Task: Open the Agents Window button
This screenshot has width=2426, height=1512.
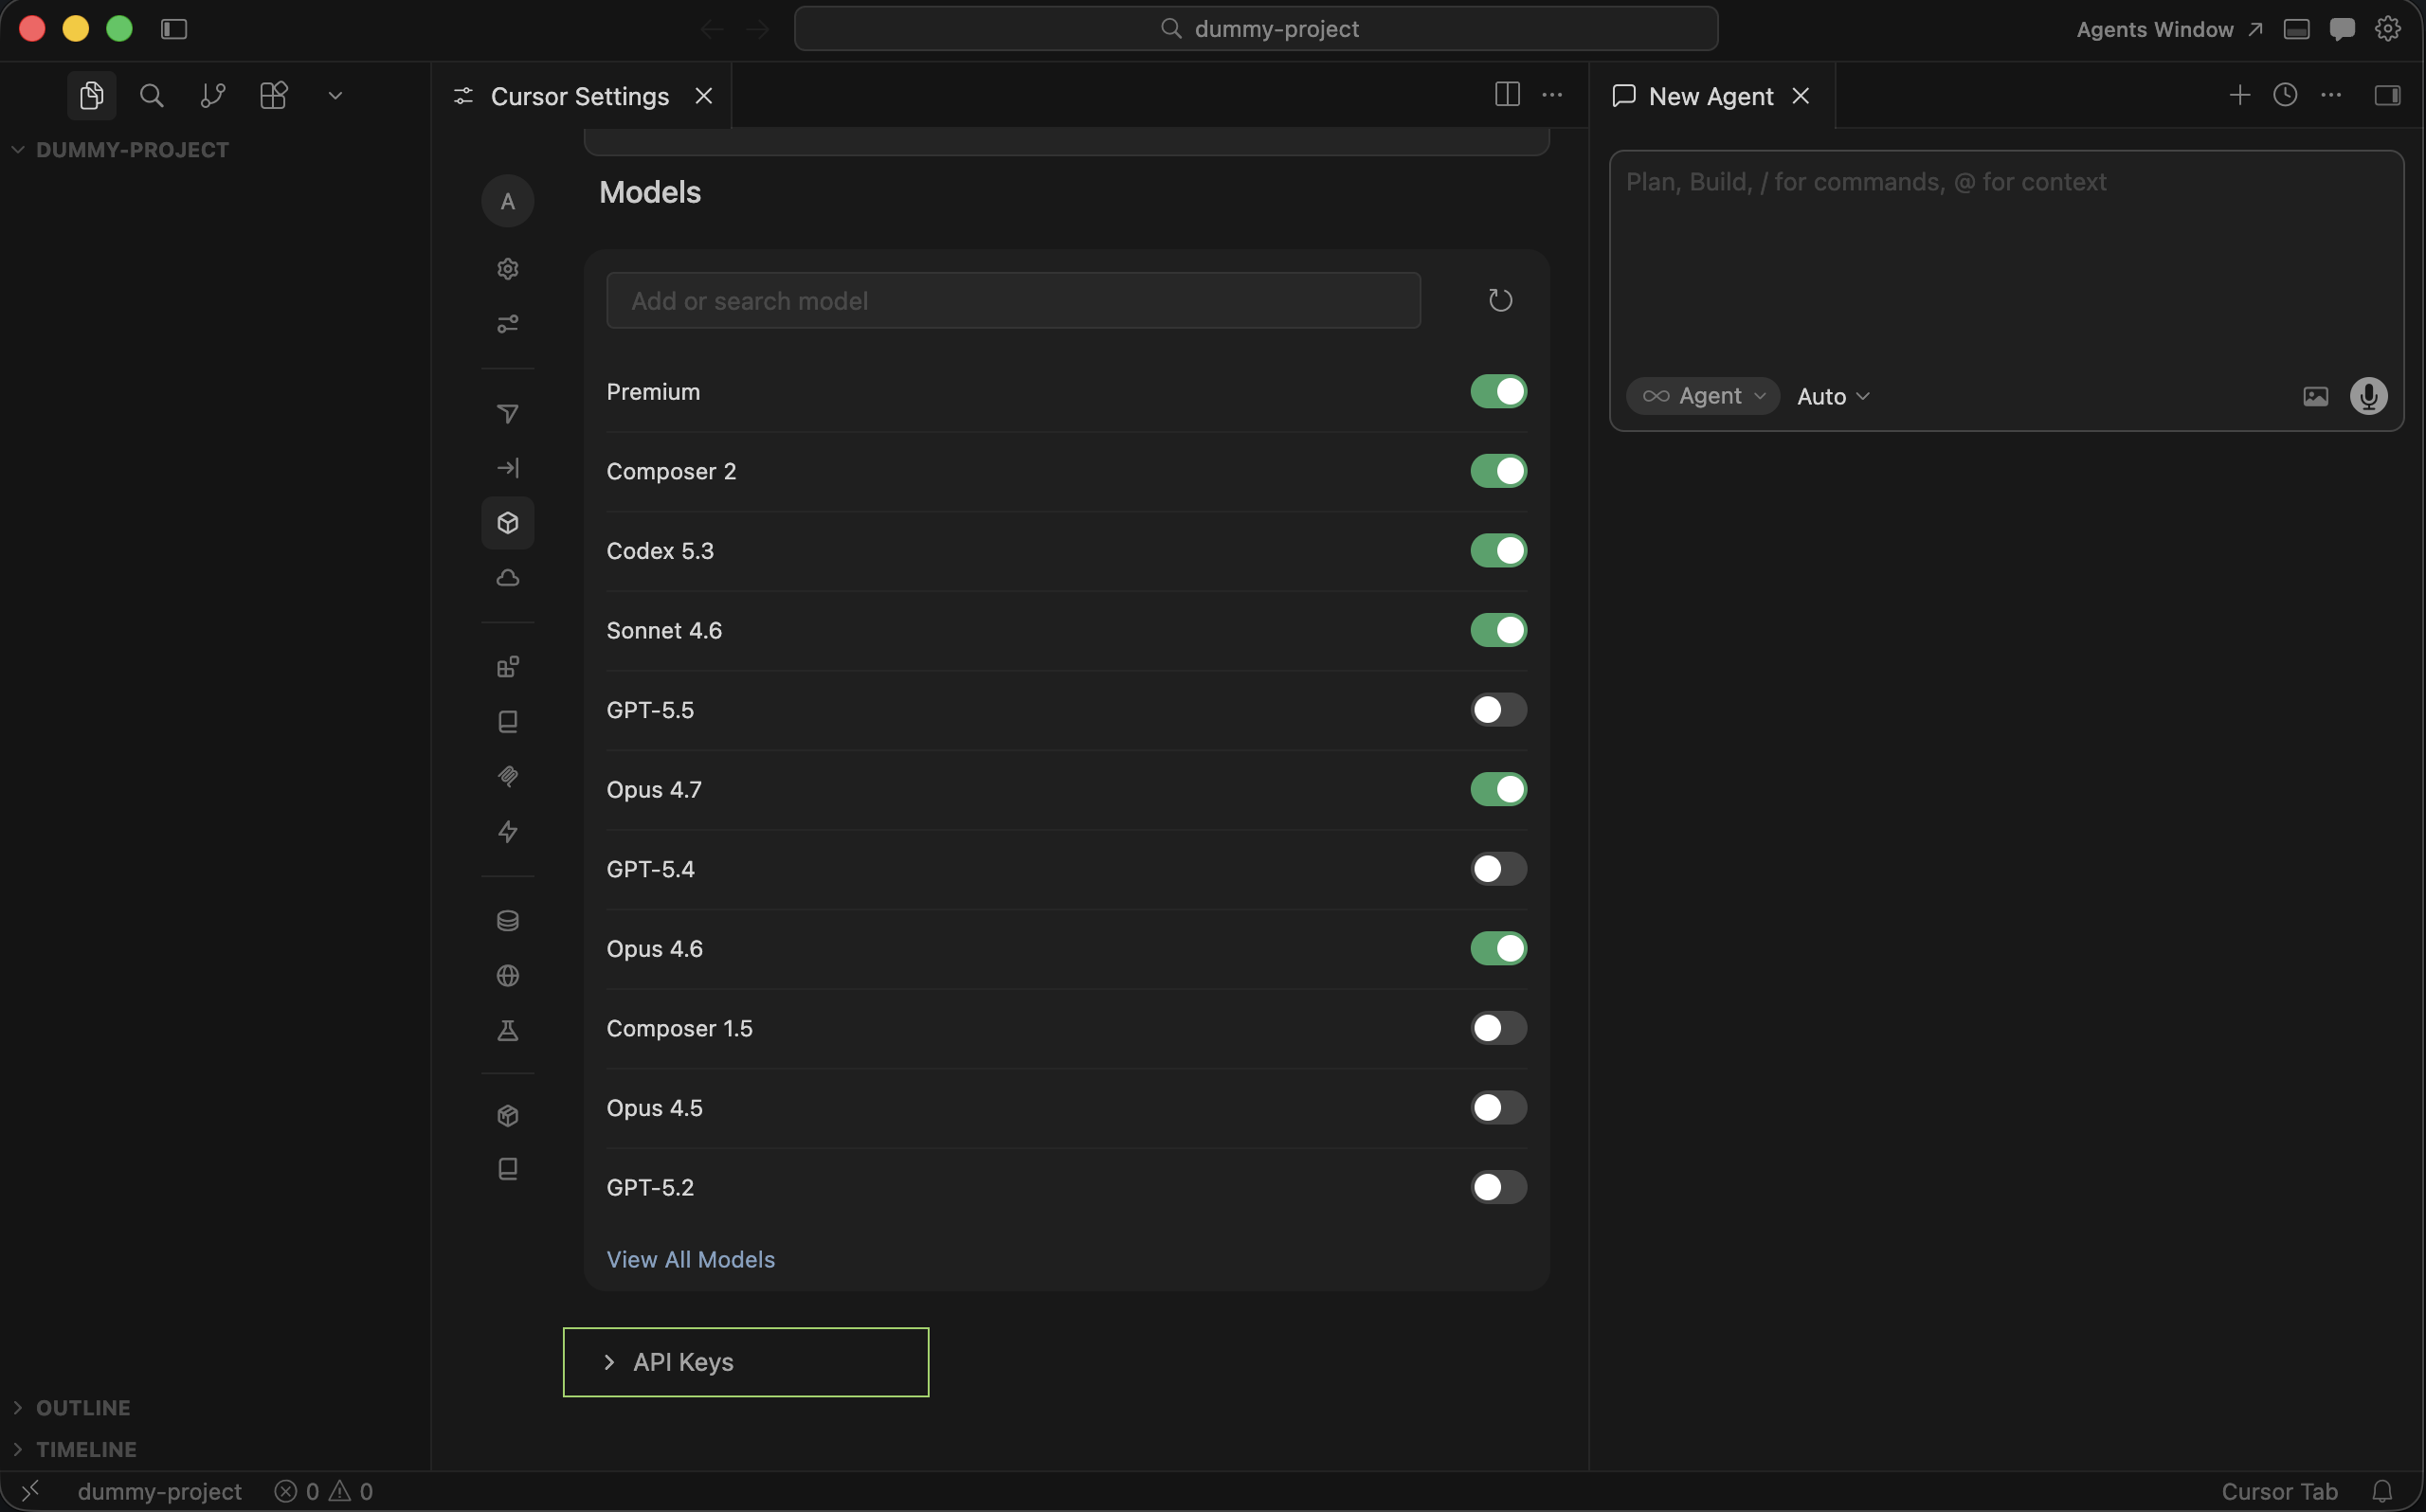Action: pos(2169,29)
